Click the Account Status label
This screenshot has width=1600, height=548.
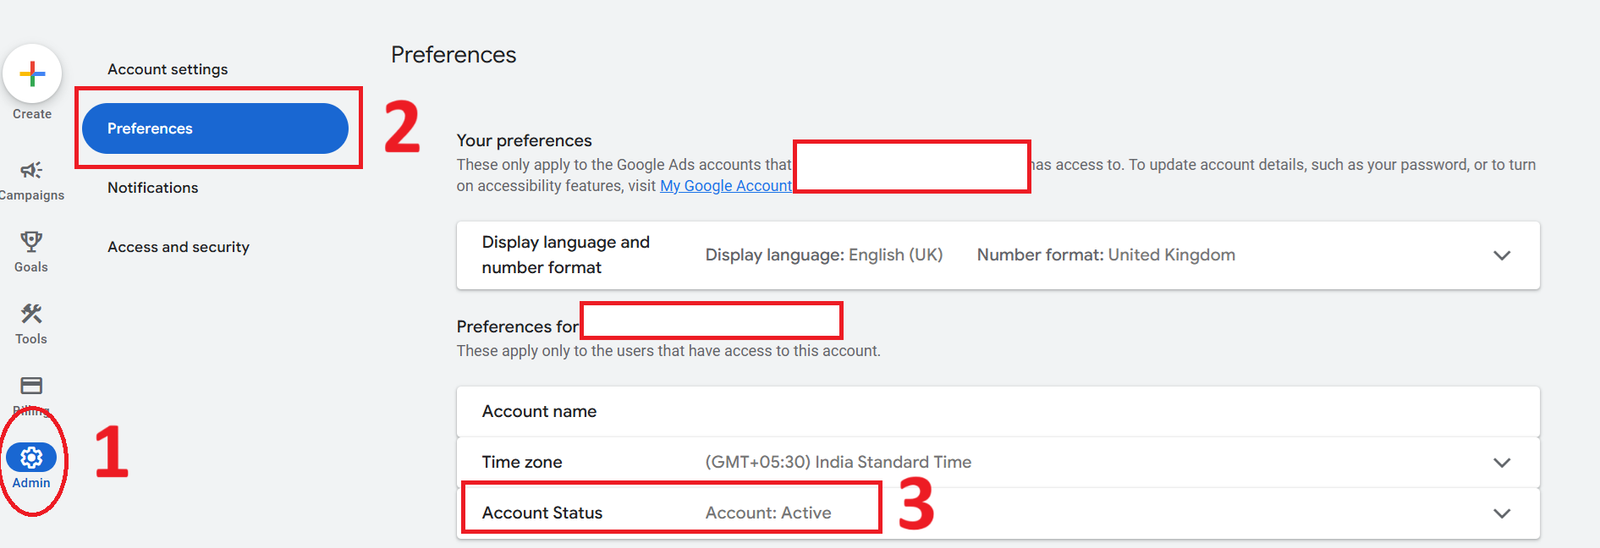pos(542,513)
